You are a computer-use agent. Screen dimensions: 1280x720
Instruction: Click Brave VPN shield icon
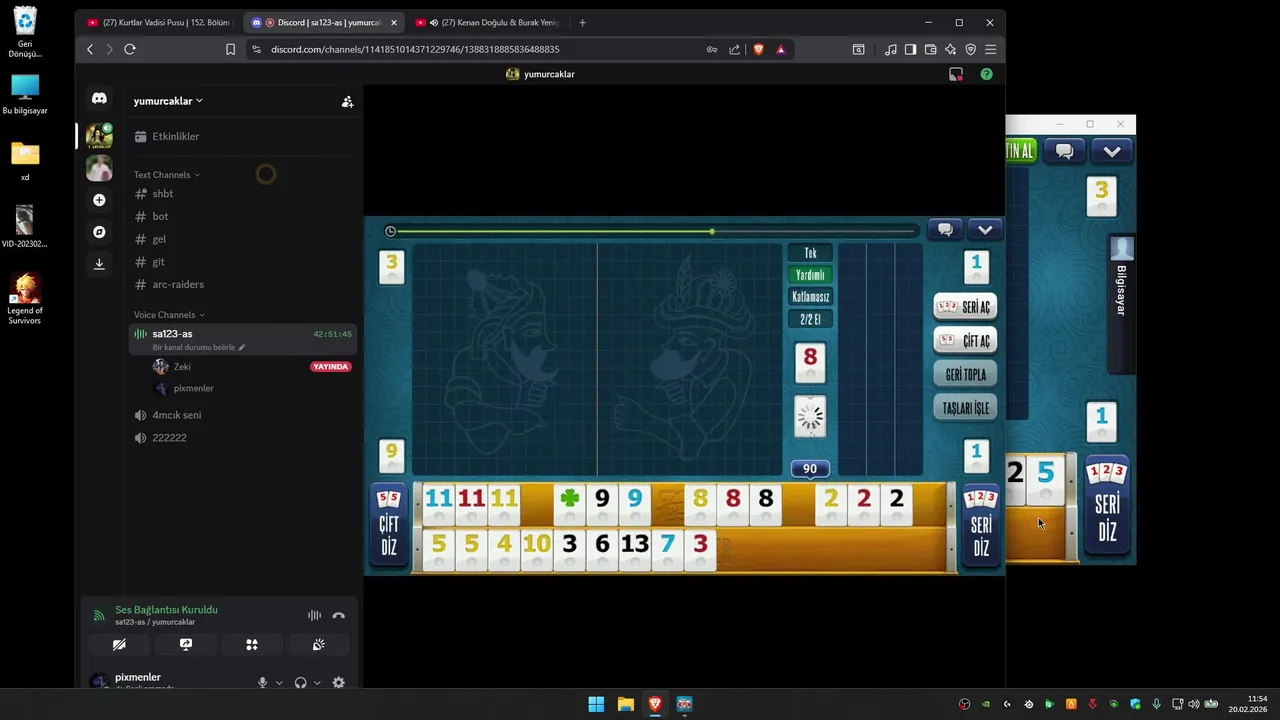(x=970, y=49)
